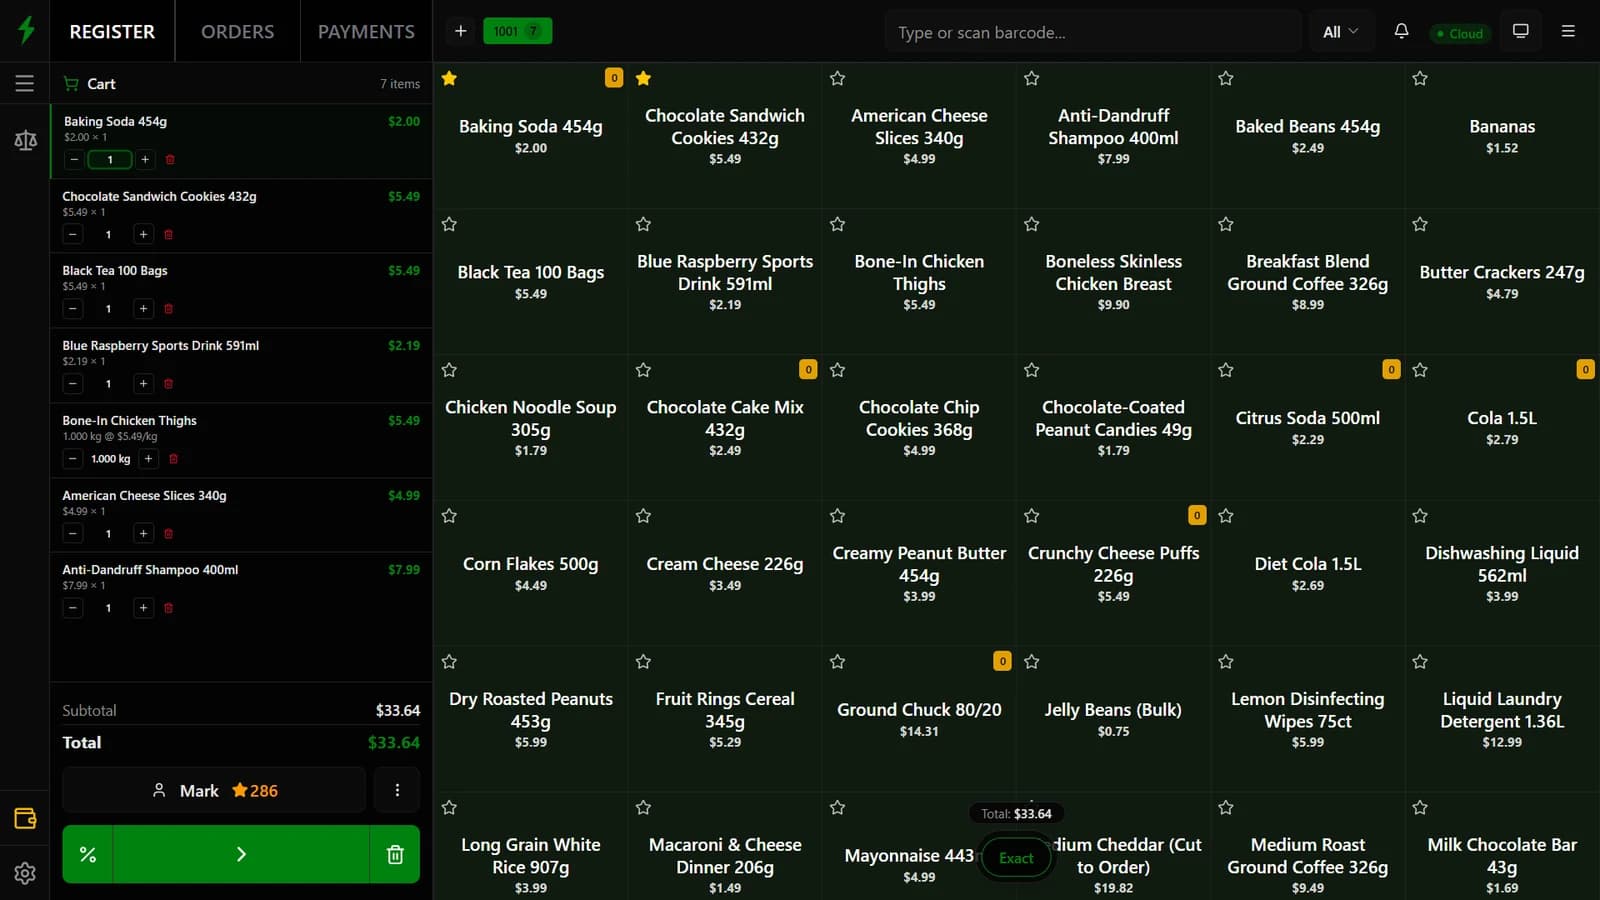Open the wallet cash drawer icon
Viewport: 1600px width, 900px height.
point(25,818)
